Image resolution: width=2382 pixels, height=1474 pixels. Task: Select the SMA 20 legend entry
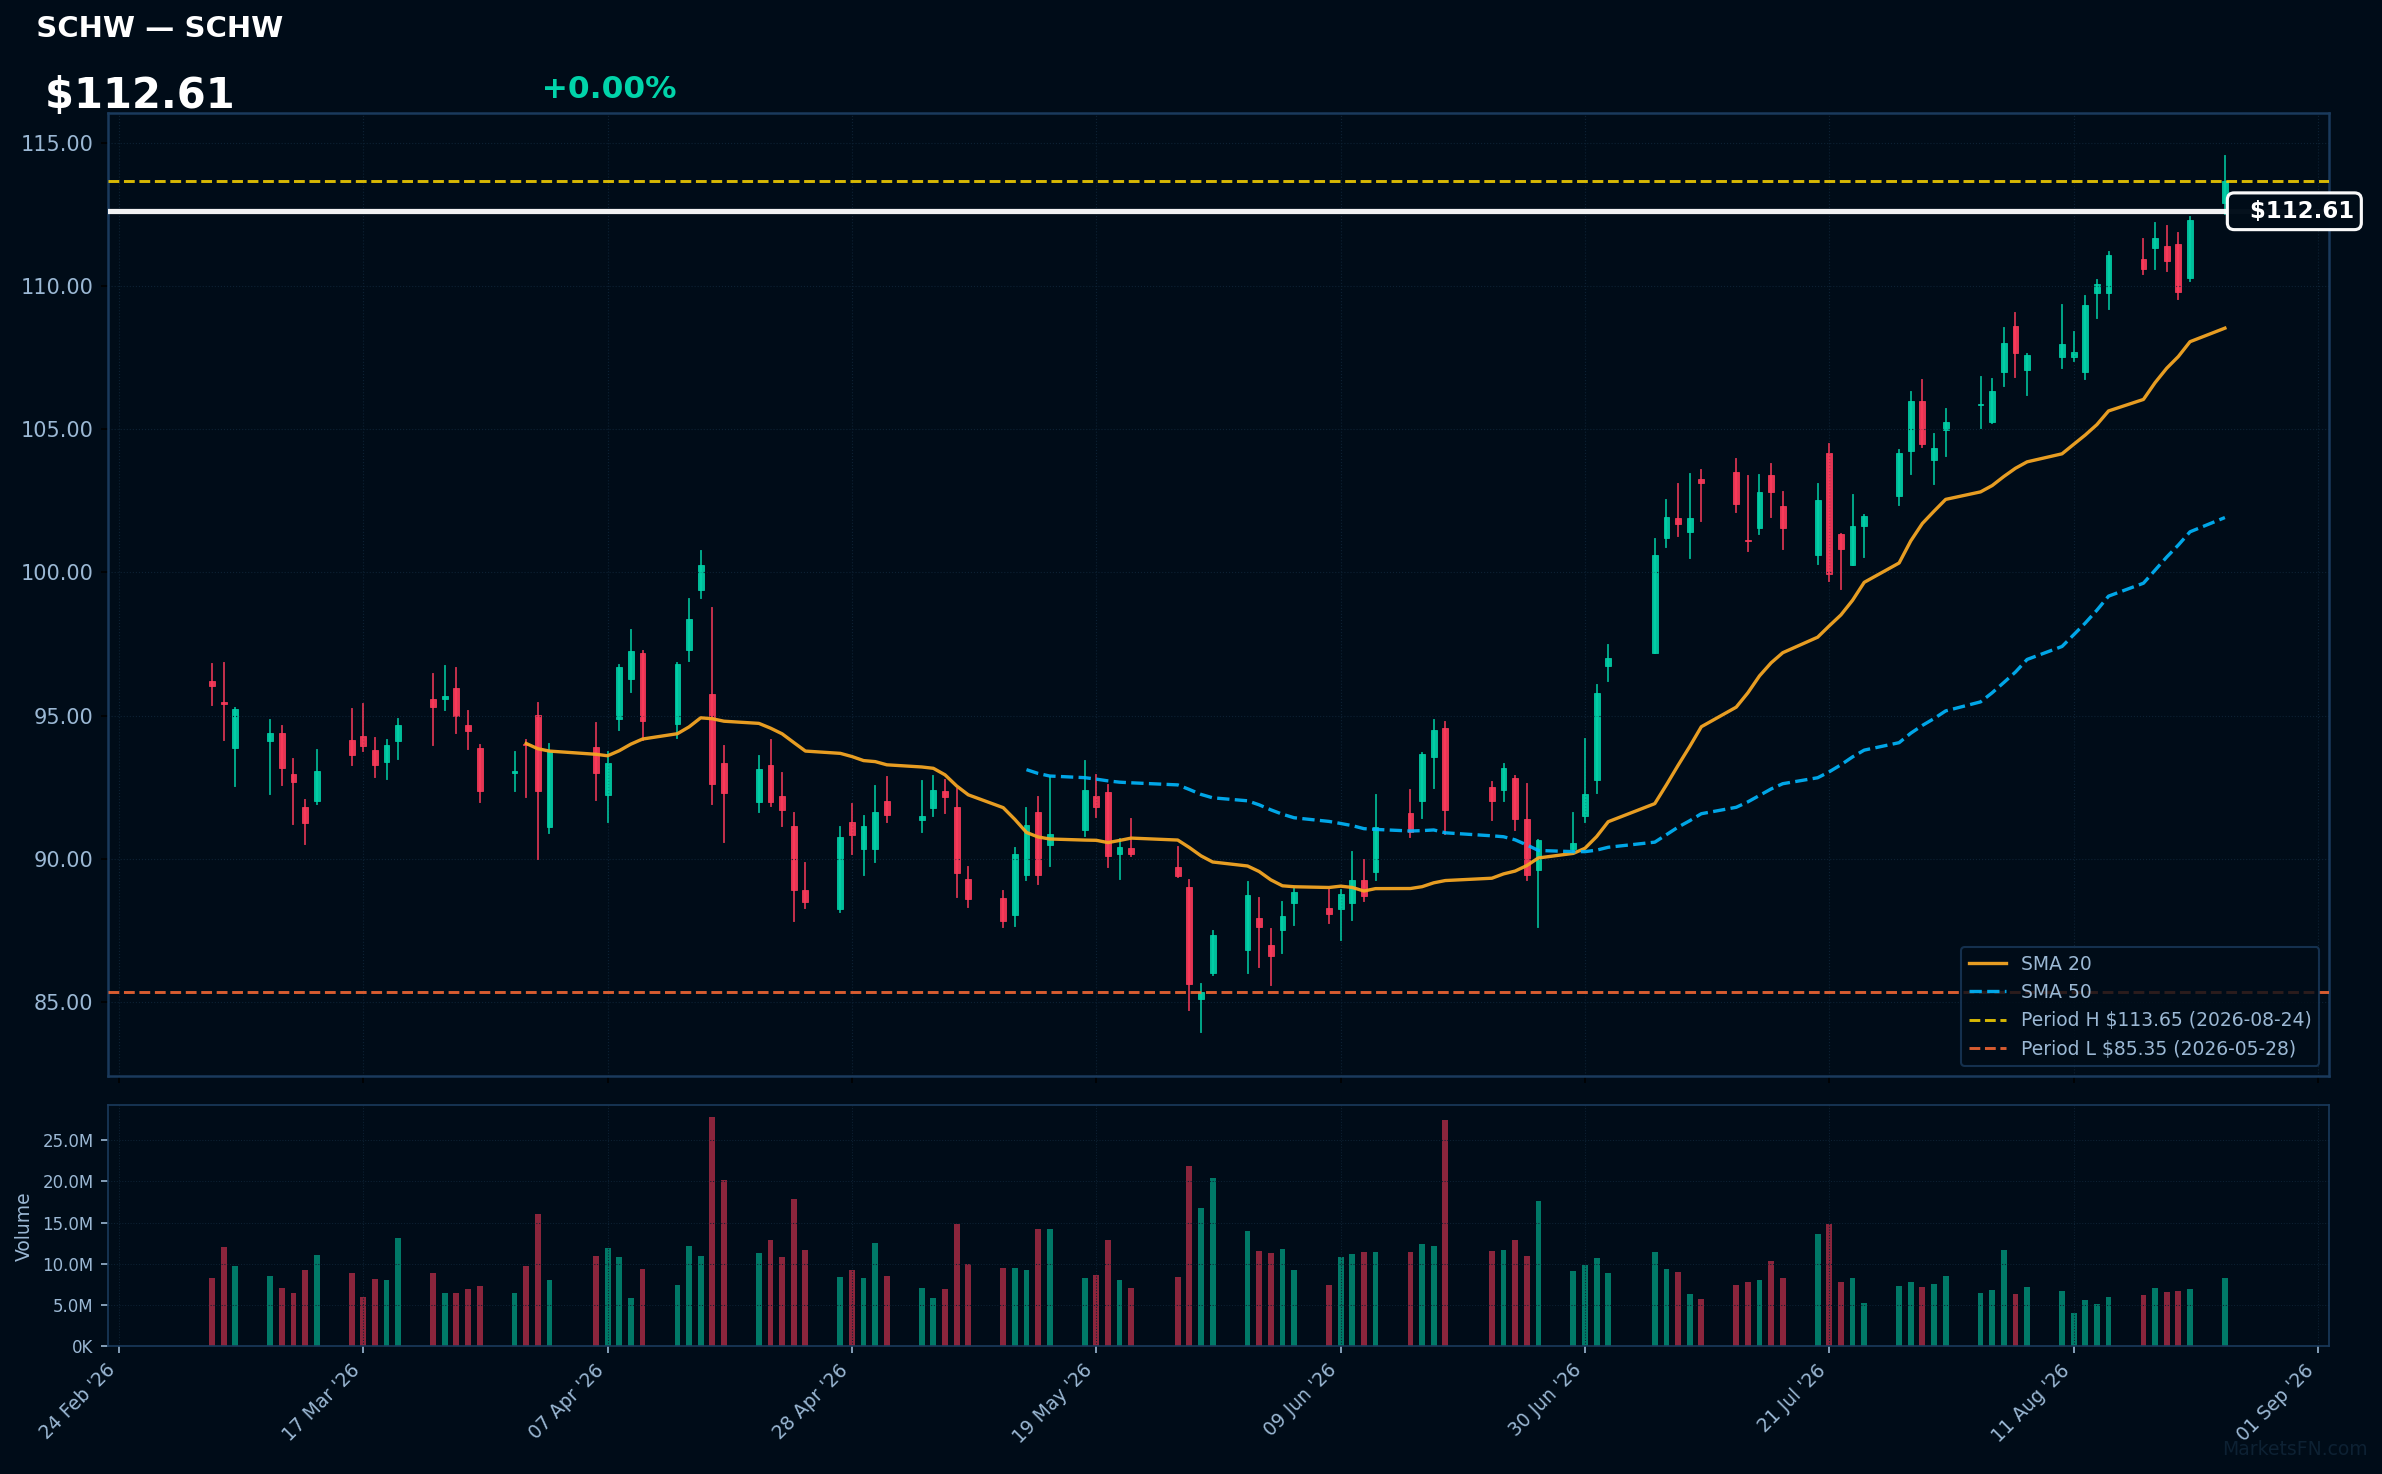pyautogui.click(x=2056, y=963)
